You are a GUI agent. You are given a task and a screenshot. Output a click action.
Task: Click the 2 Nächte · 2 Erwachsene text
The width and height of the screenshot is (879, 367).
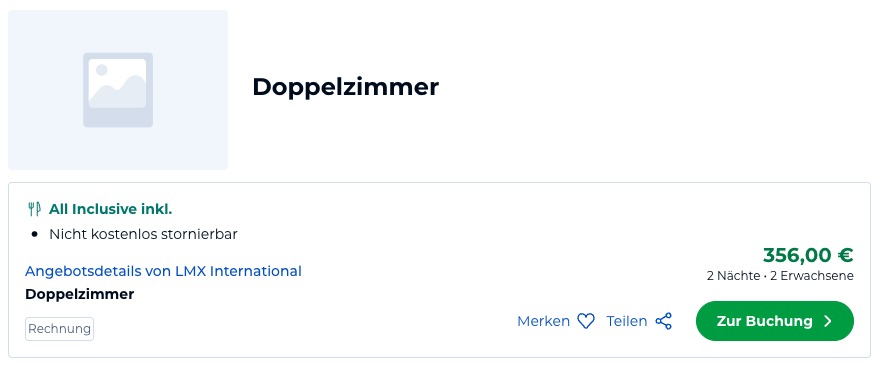[780, 276]
